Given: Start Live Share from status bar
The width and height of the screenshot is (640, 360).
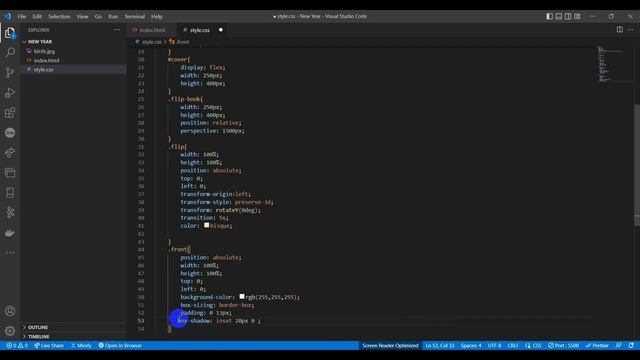Looking at the screenshot, I should point(49,345).
